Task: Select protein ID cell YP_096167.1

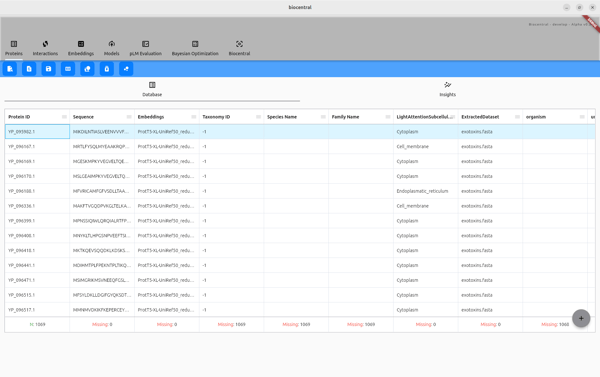Action: [37, 147]
